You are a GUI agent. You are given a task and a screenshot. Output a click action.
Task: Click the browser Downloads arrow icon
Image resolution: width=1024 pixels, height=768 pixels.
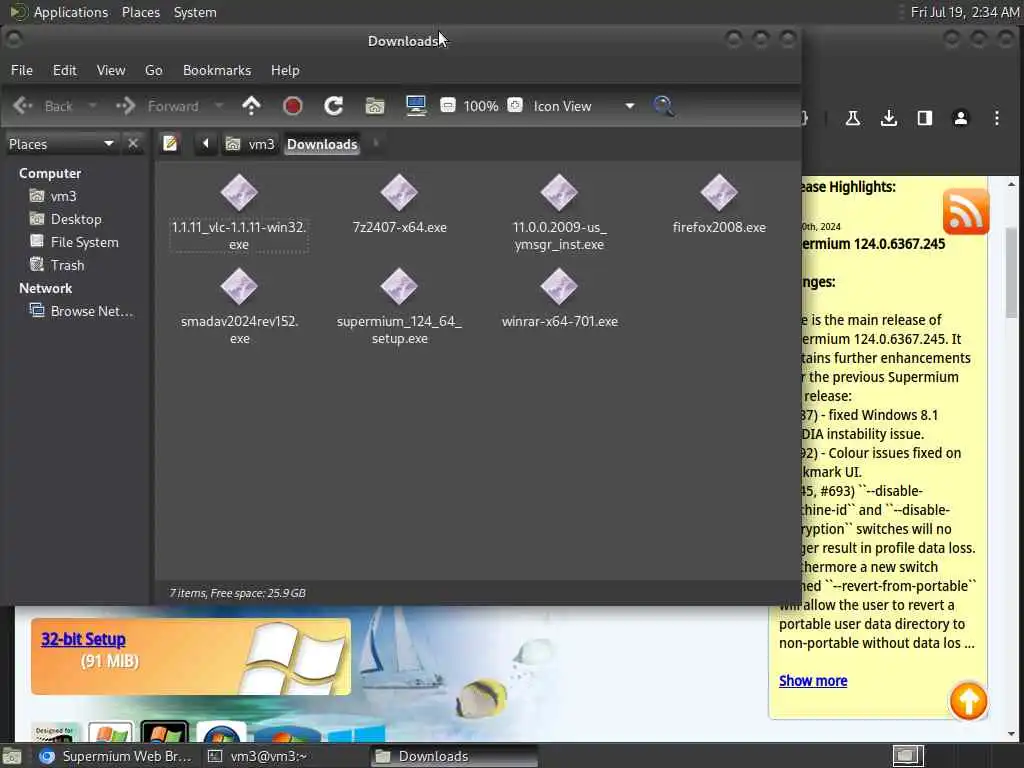(x=888, y=118)
